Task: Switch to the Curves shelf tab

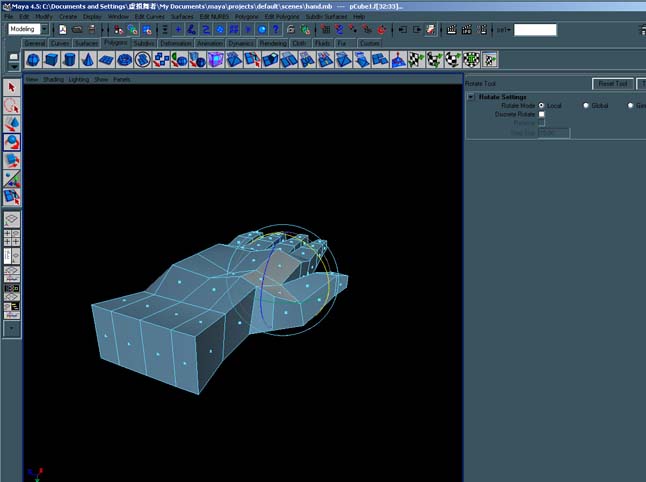Action: [60, 43]
